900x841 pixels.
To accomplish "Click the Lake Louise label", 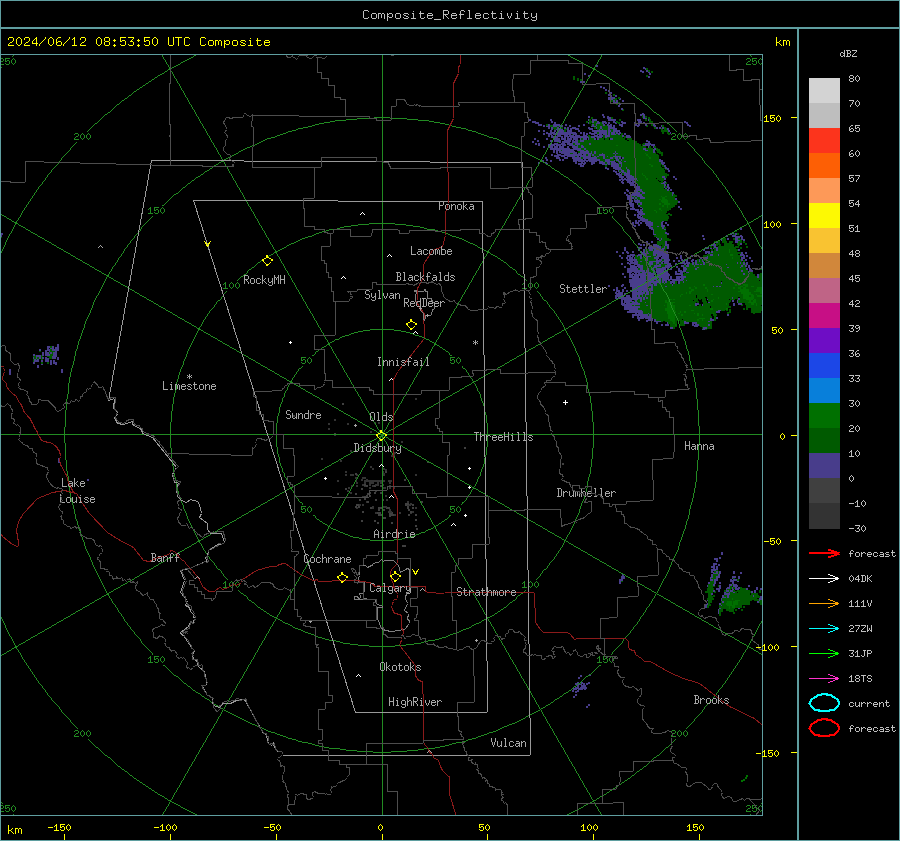I will (77, 491).
